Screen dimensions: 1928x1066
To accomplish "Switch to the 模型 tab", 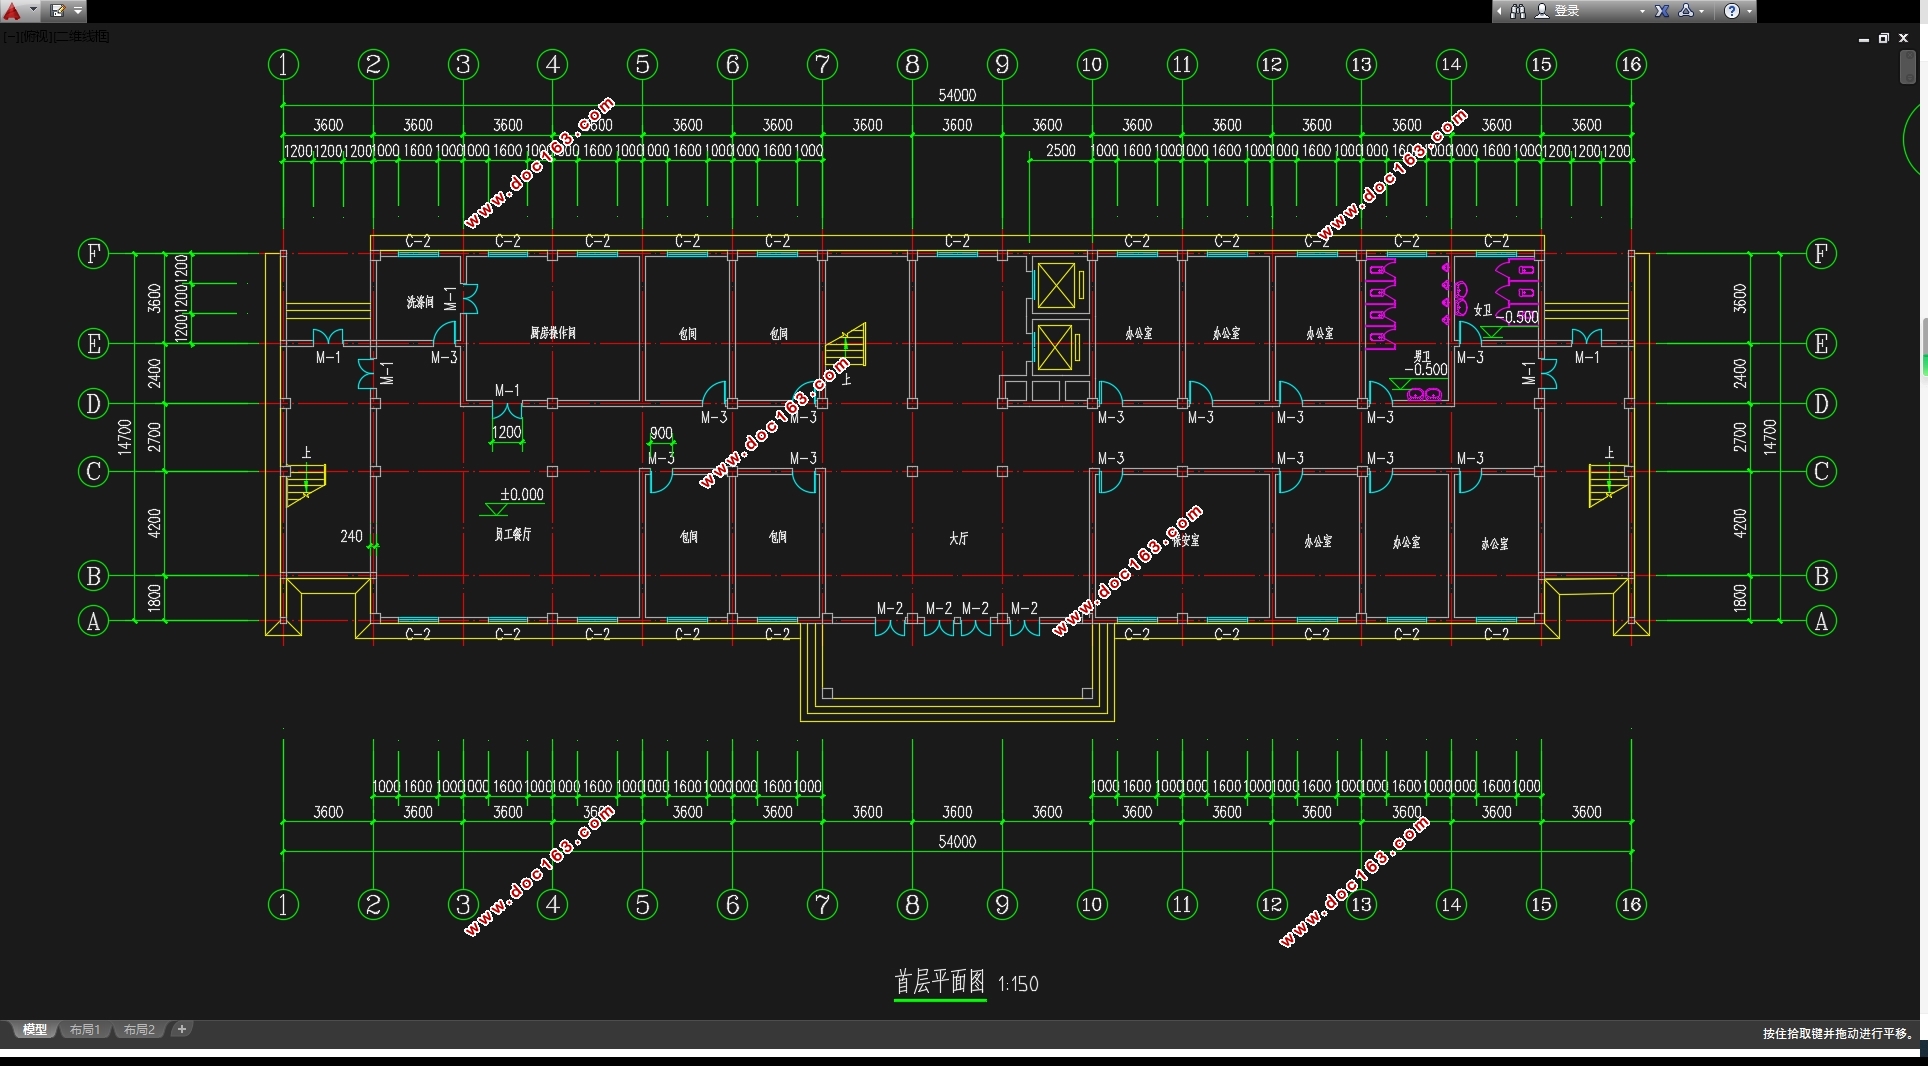I will [x=35, y=1029].
